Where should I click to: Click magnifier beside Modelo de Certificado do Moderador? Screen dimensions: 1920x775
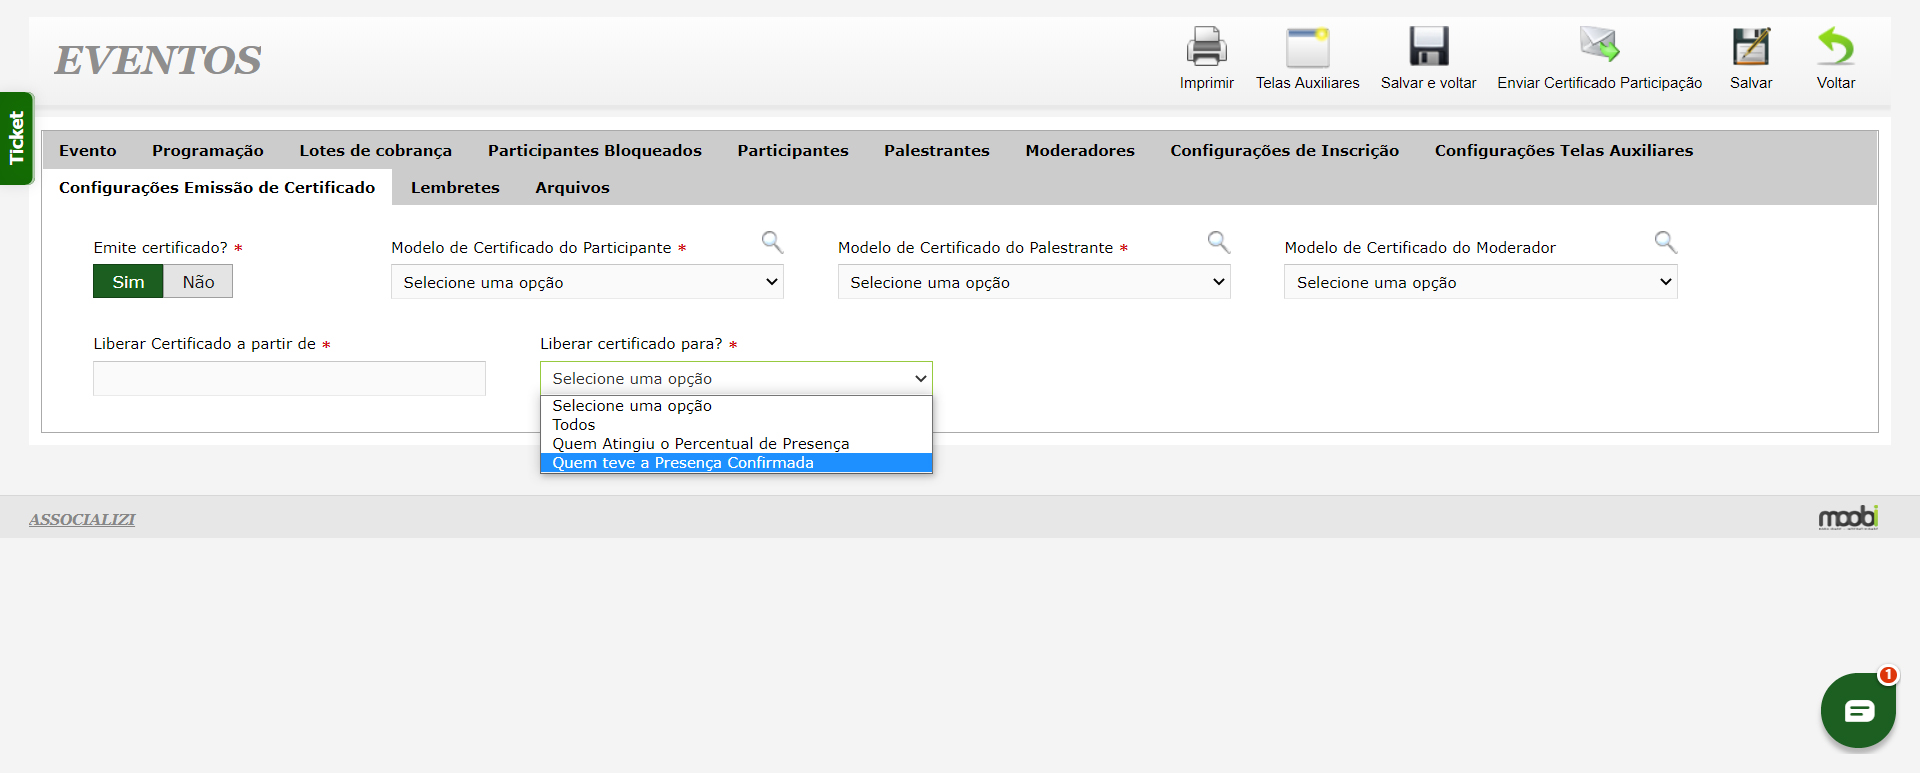point(1665,242)
